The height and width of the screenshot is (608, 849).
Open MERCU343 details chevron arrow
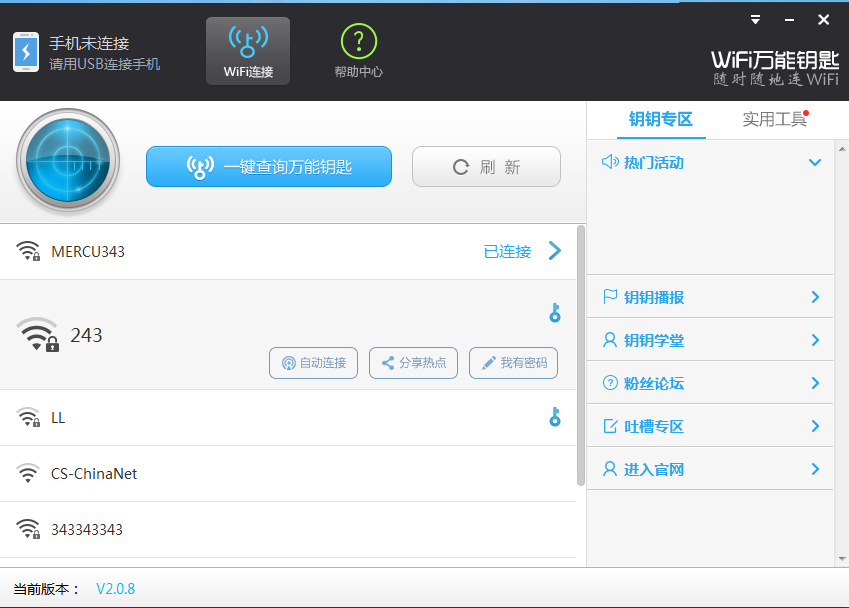click(554, 251)
